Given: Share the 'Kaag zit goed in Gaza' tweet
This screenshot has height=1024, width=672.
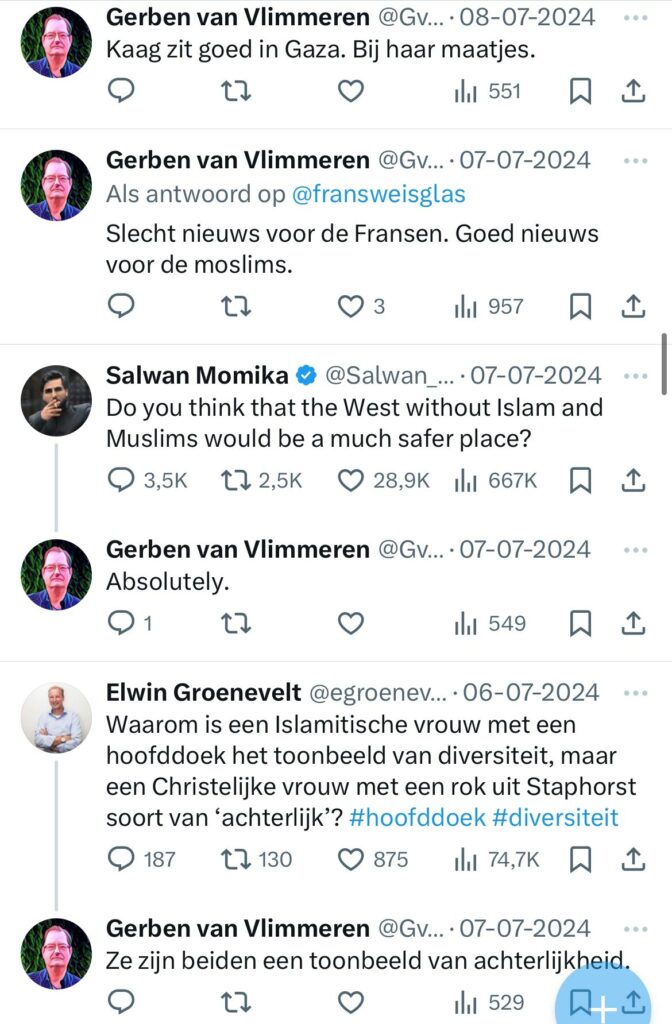Looking at the screenshot, I should (632, 91).
